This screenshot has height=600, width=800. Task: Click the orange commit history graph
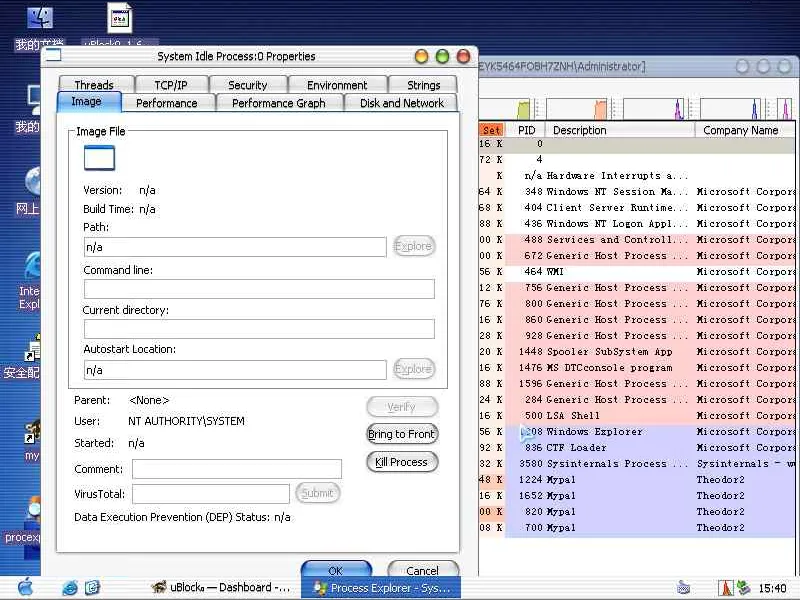click(x=577, y=109)
